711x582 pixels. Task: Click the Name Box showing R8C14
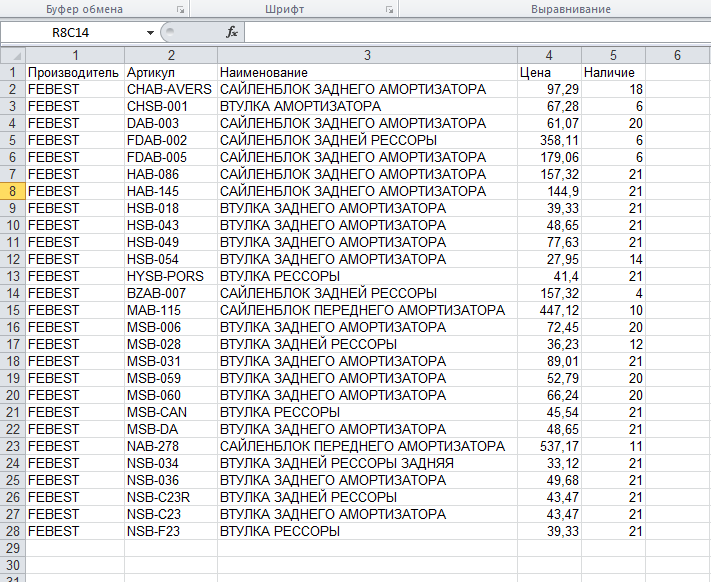click(73, 33)
